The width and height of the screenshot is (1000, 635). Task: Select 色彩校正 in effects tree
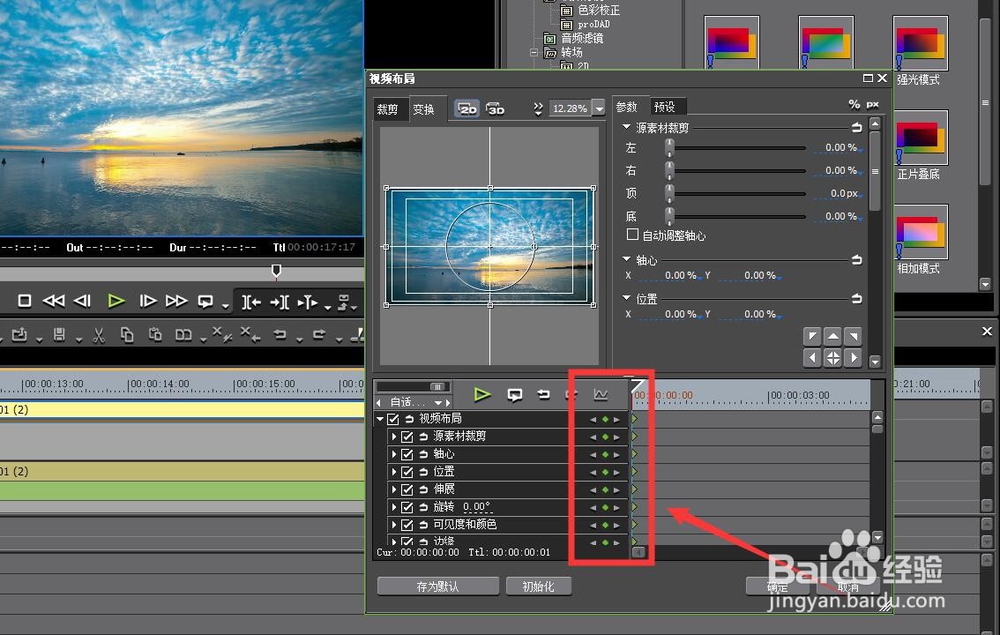coord(599,11)
